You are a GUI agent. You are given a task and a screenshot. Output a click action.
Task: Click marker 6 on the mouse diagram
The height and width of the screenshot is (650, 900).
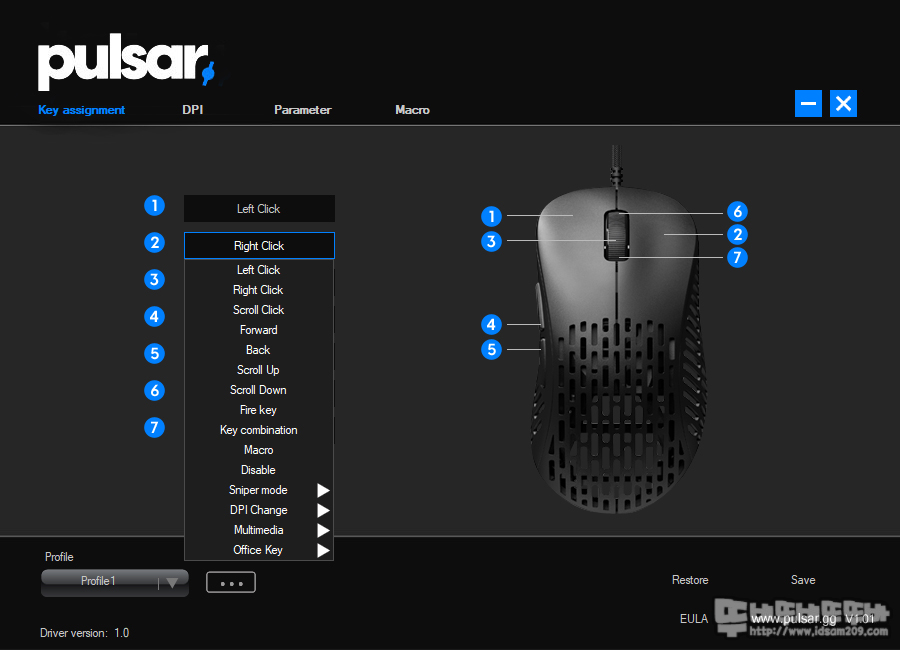tap(738, 211)
